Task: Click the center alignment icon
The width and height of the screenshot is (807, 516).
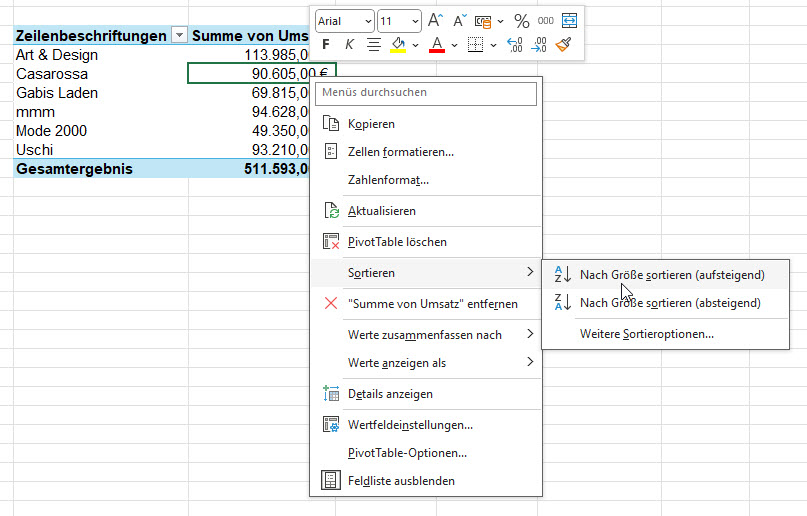Action: [x=373, y=45]
